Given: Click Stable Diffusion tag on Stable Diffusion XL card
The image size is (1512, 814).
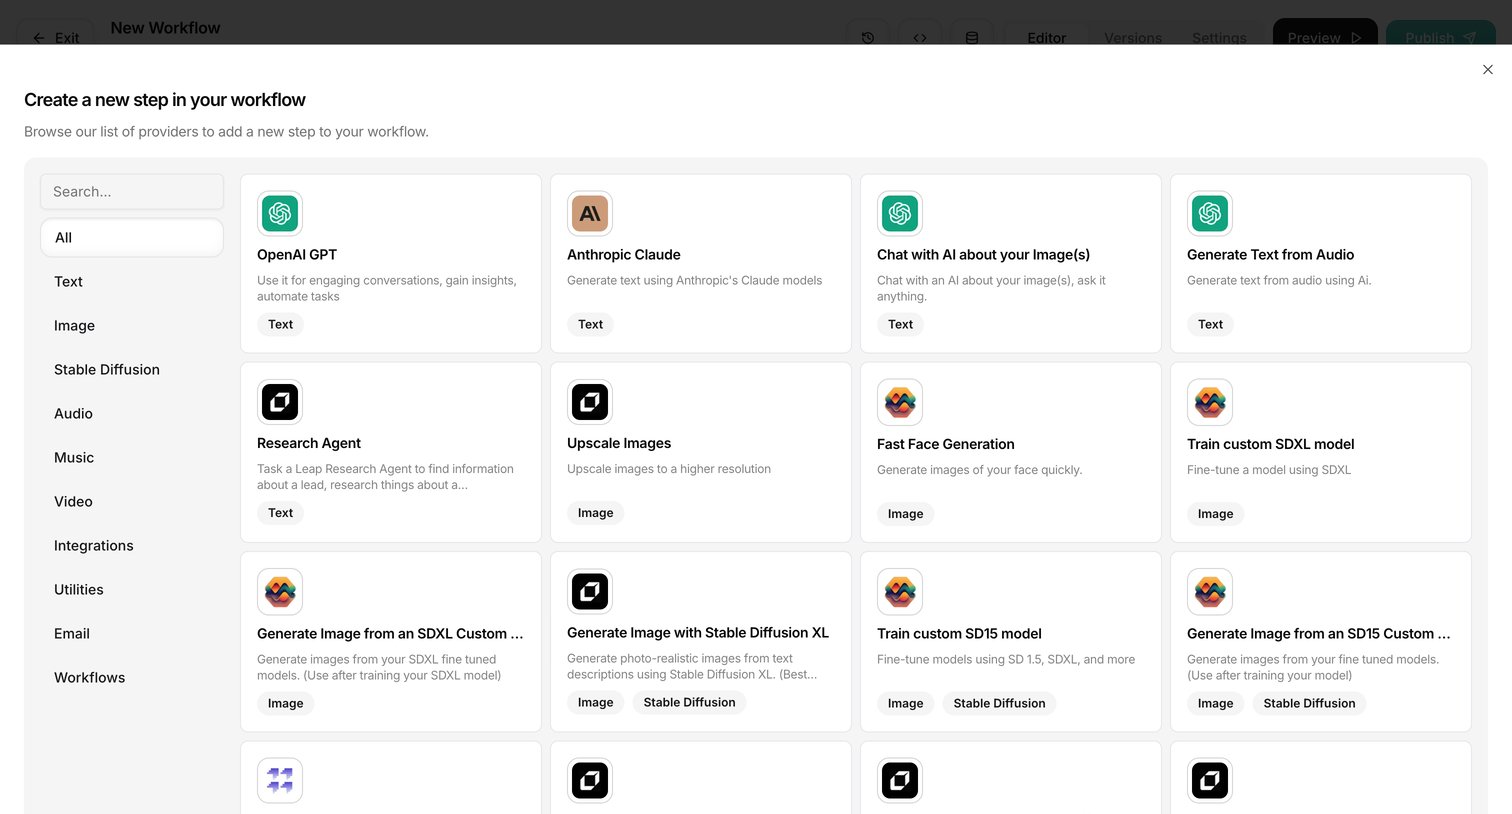Looking at the screenshot, I should 690,702.
